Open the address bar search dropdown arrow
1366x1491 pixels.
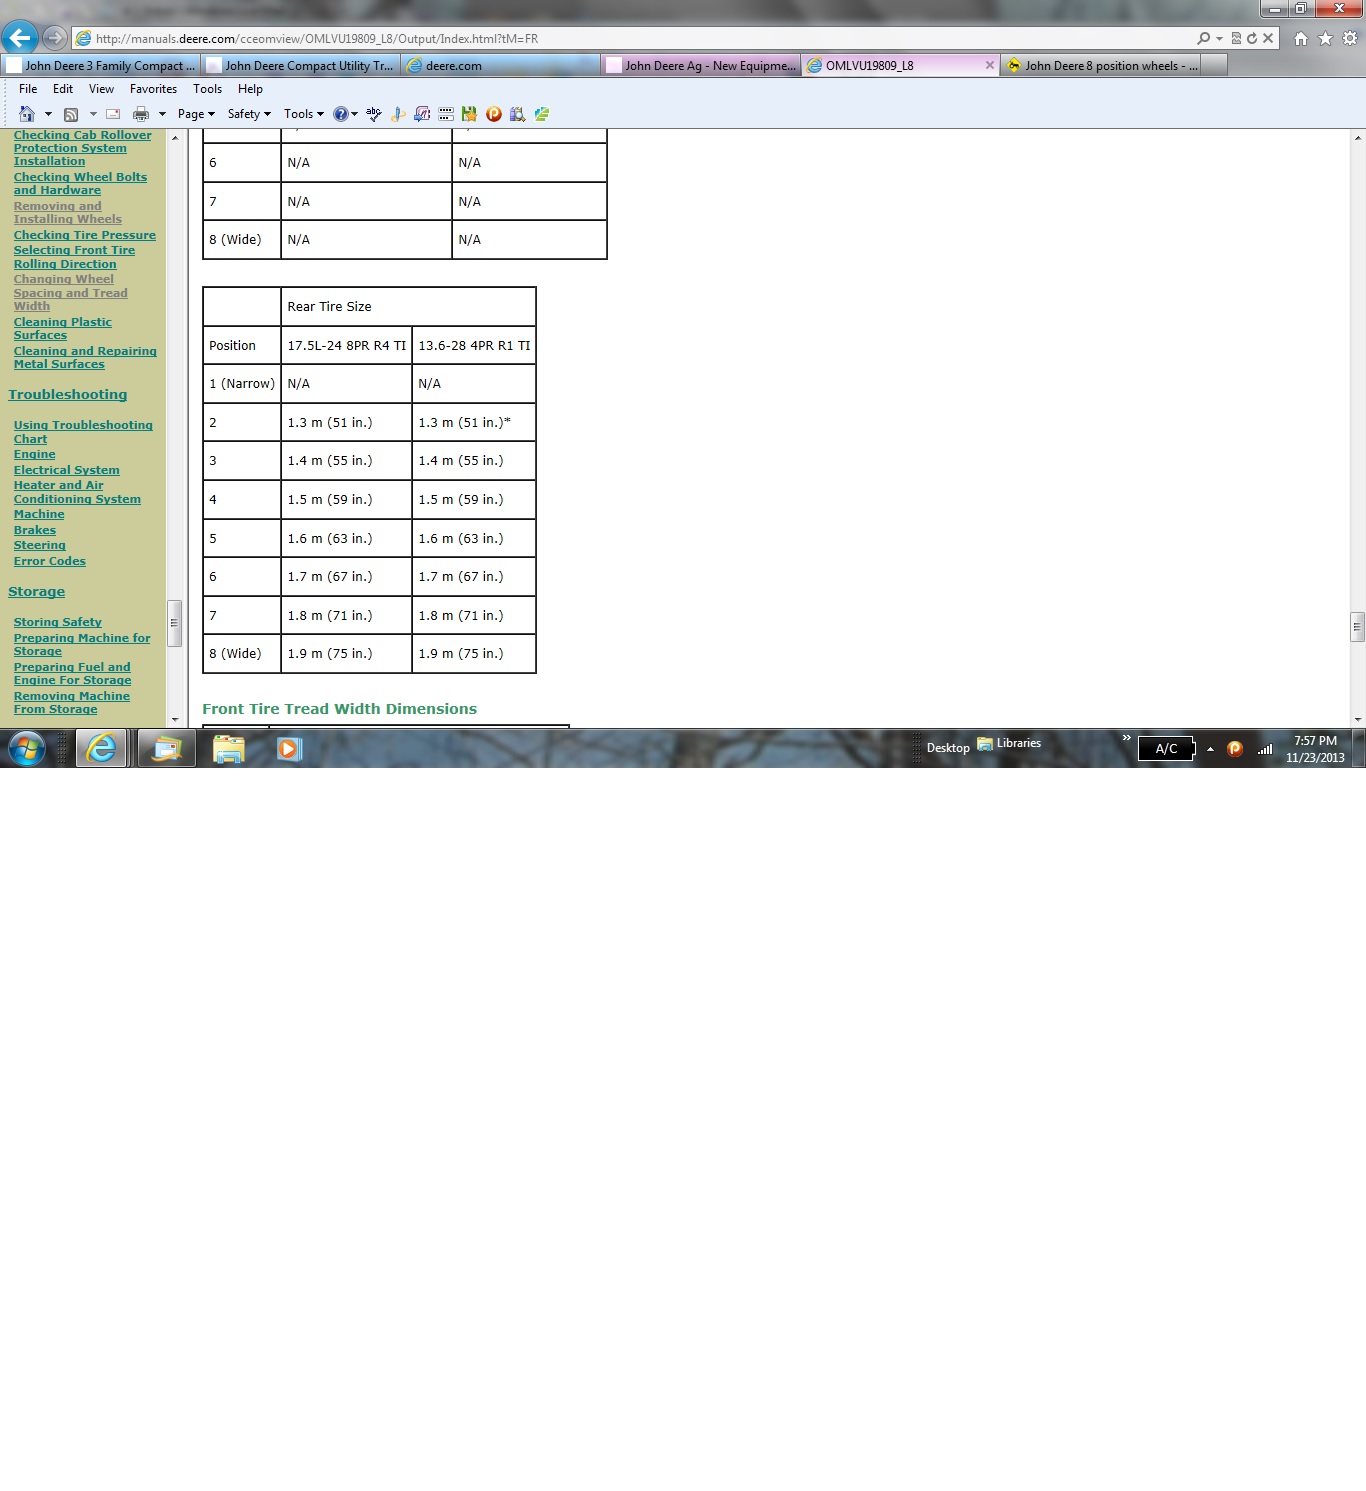(1219, 39)
